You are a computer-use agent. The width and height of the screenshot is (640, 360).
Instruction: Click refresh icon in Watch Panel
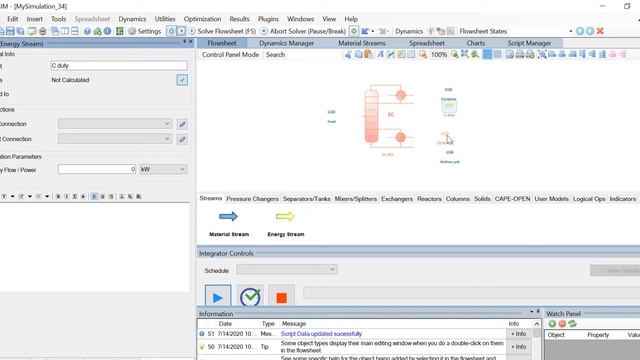tap(572, 324)
